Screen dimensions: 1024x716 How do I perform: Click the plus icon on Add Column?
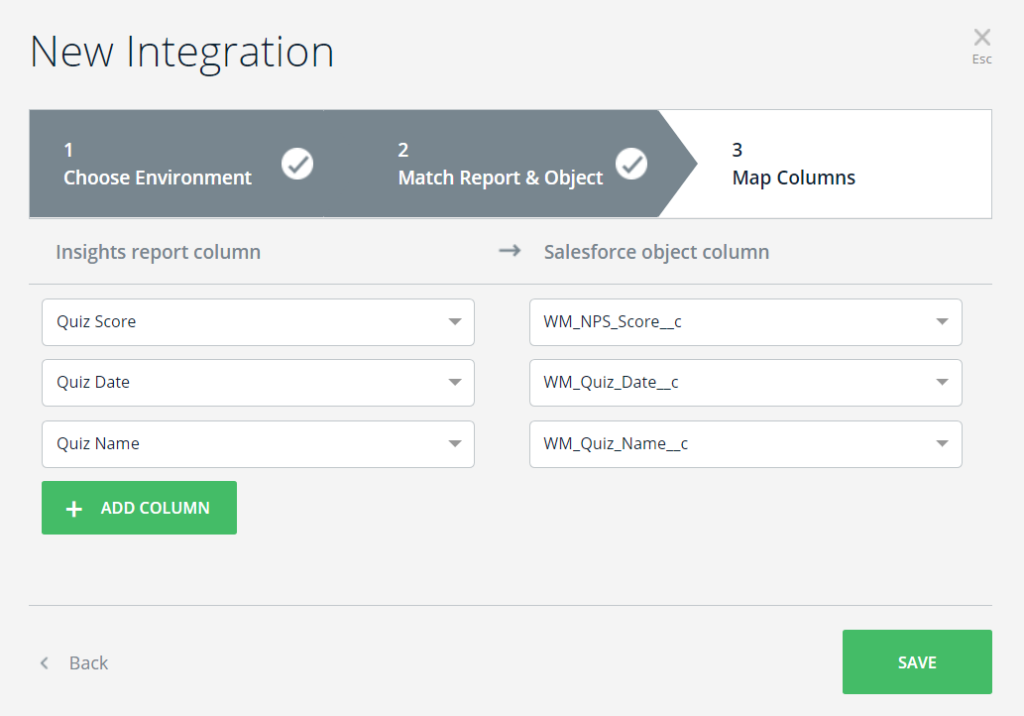(73, 509)
